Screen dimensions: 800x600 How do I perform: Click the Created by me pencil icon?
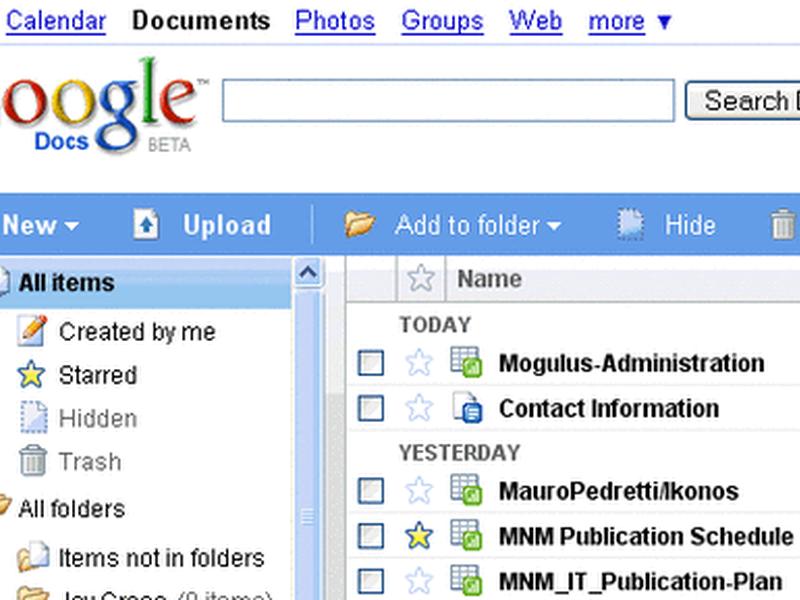click(x=33, y=331)
